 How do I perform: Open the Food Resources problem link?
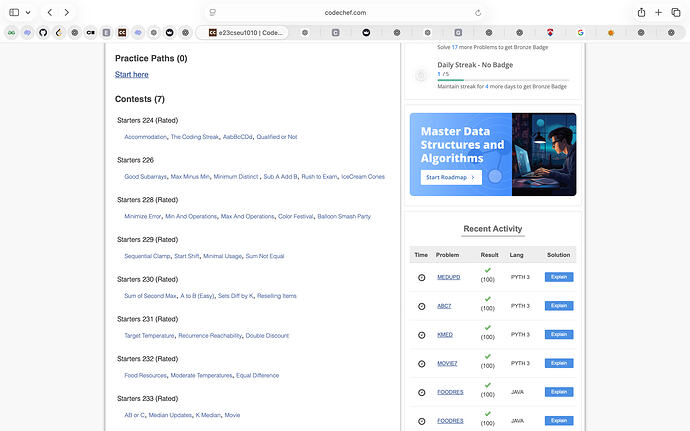point(146,376)
